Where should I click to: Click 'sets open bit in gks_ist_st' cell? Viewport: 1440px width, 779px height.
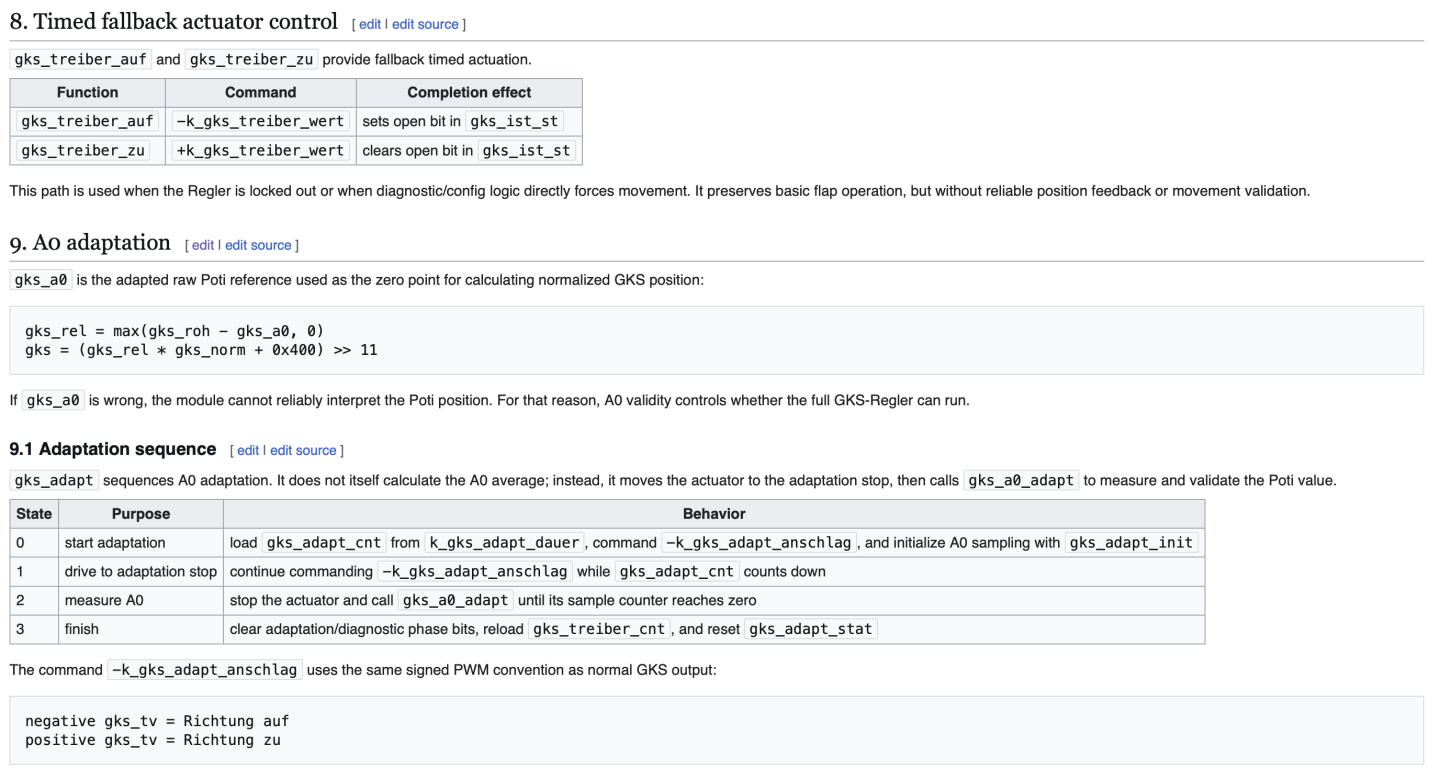pos(469,121)
